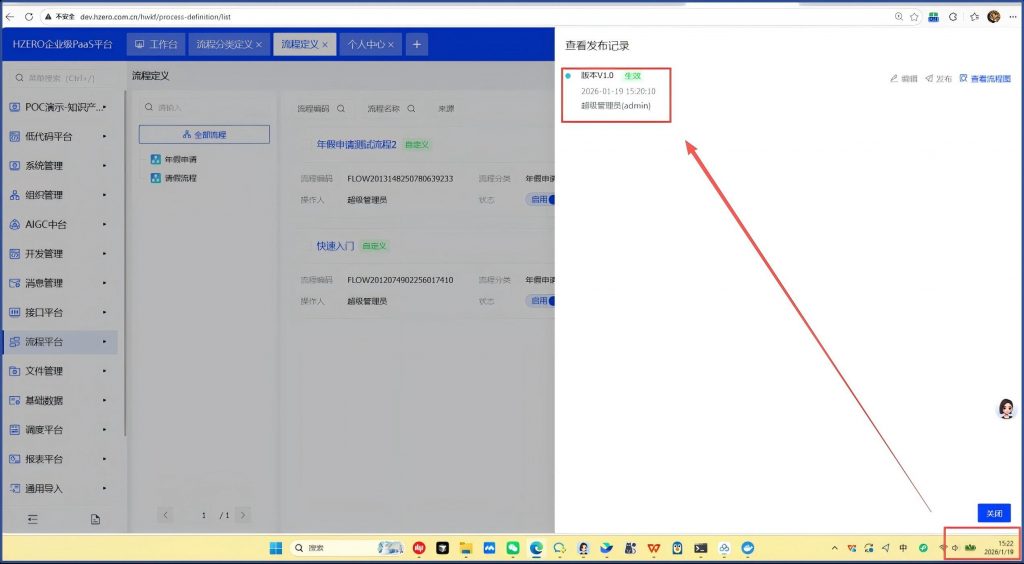Expand the 系统管理 sidebar menu

[x=60, y=165]
